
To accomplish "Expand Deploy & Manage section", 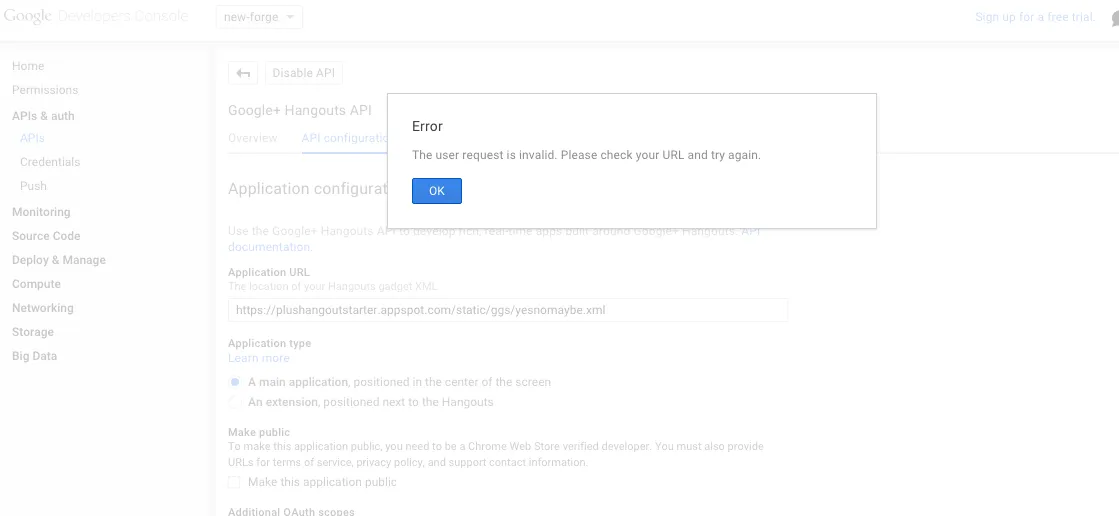I will point(59,260).
